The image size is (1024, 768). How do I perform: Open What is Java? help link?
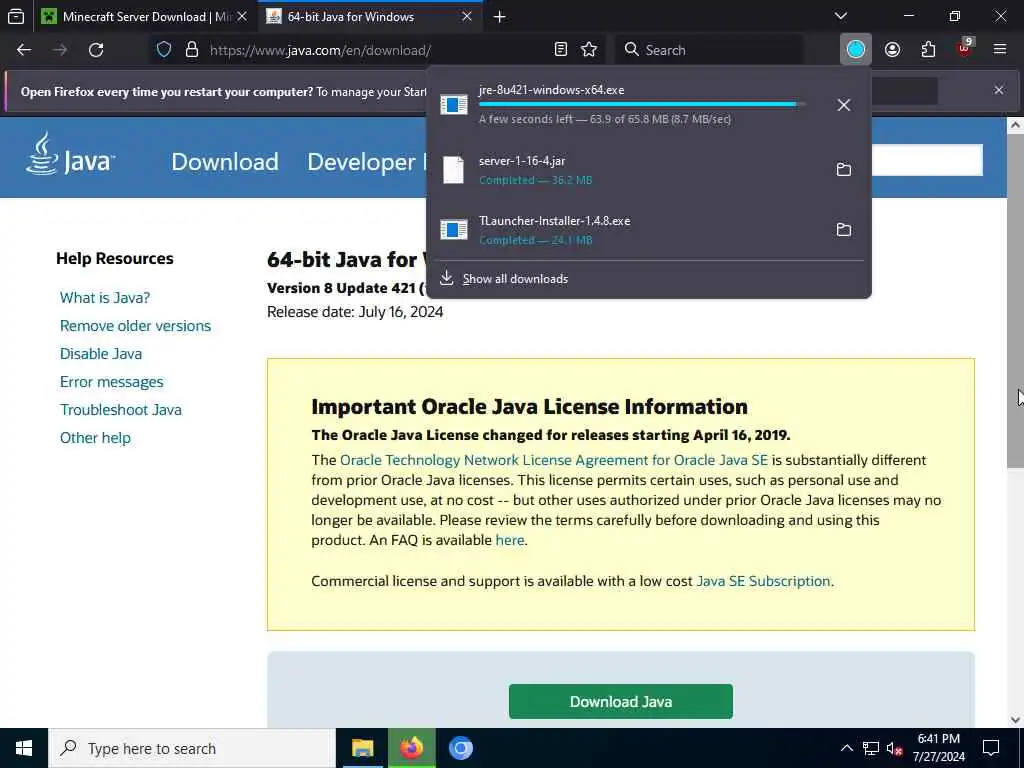click(x=105, y=298)
